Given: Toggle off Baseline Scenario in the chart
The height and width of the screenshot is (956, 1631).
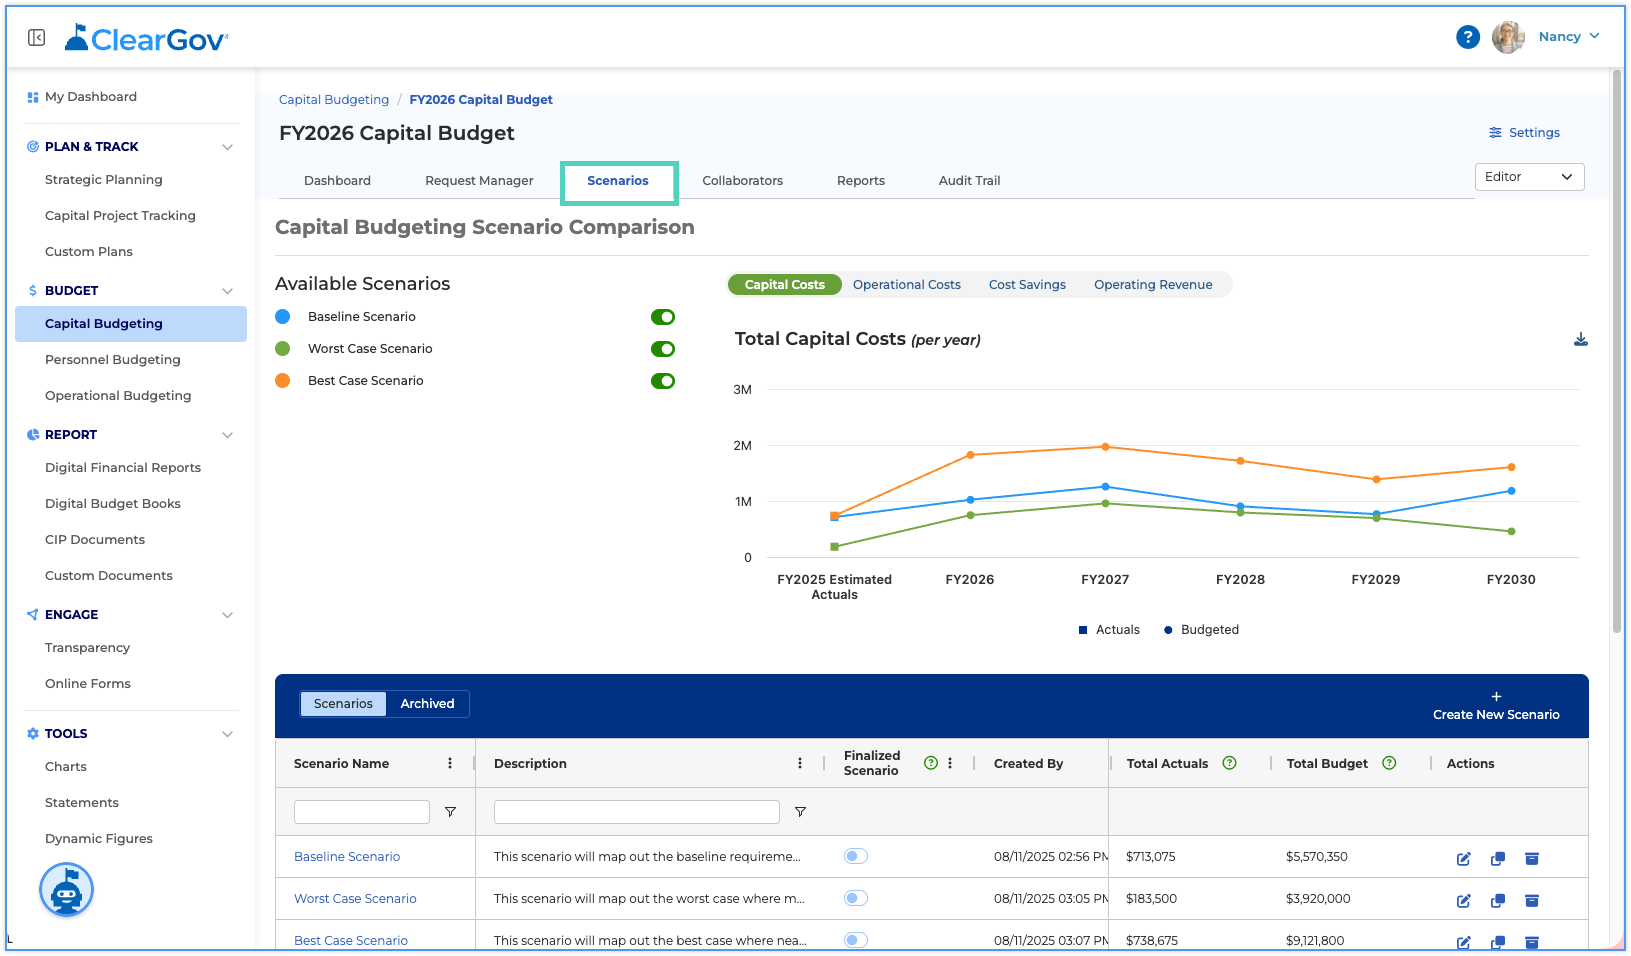Looking at the screenshot, I should [x=663, y=317].
